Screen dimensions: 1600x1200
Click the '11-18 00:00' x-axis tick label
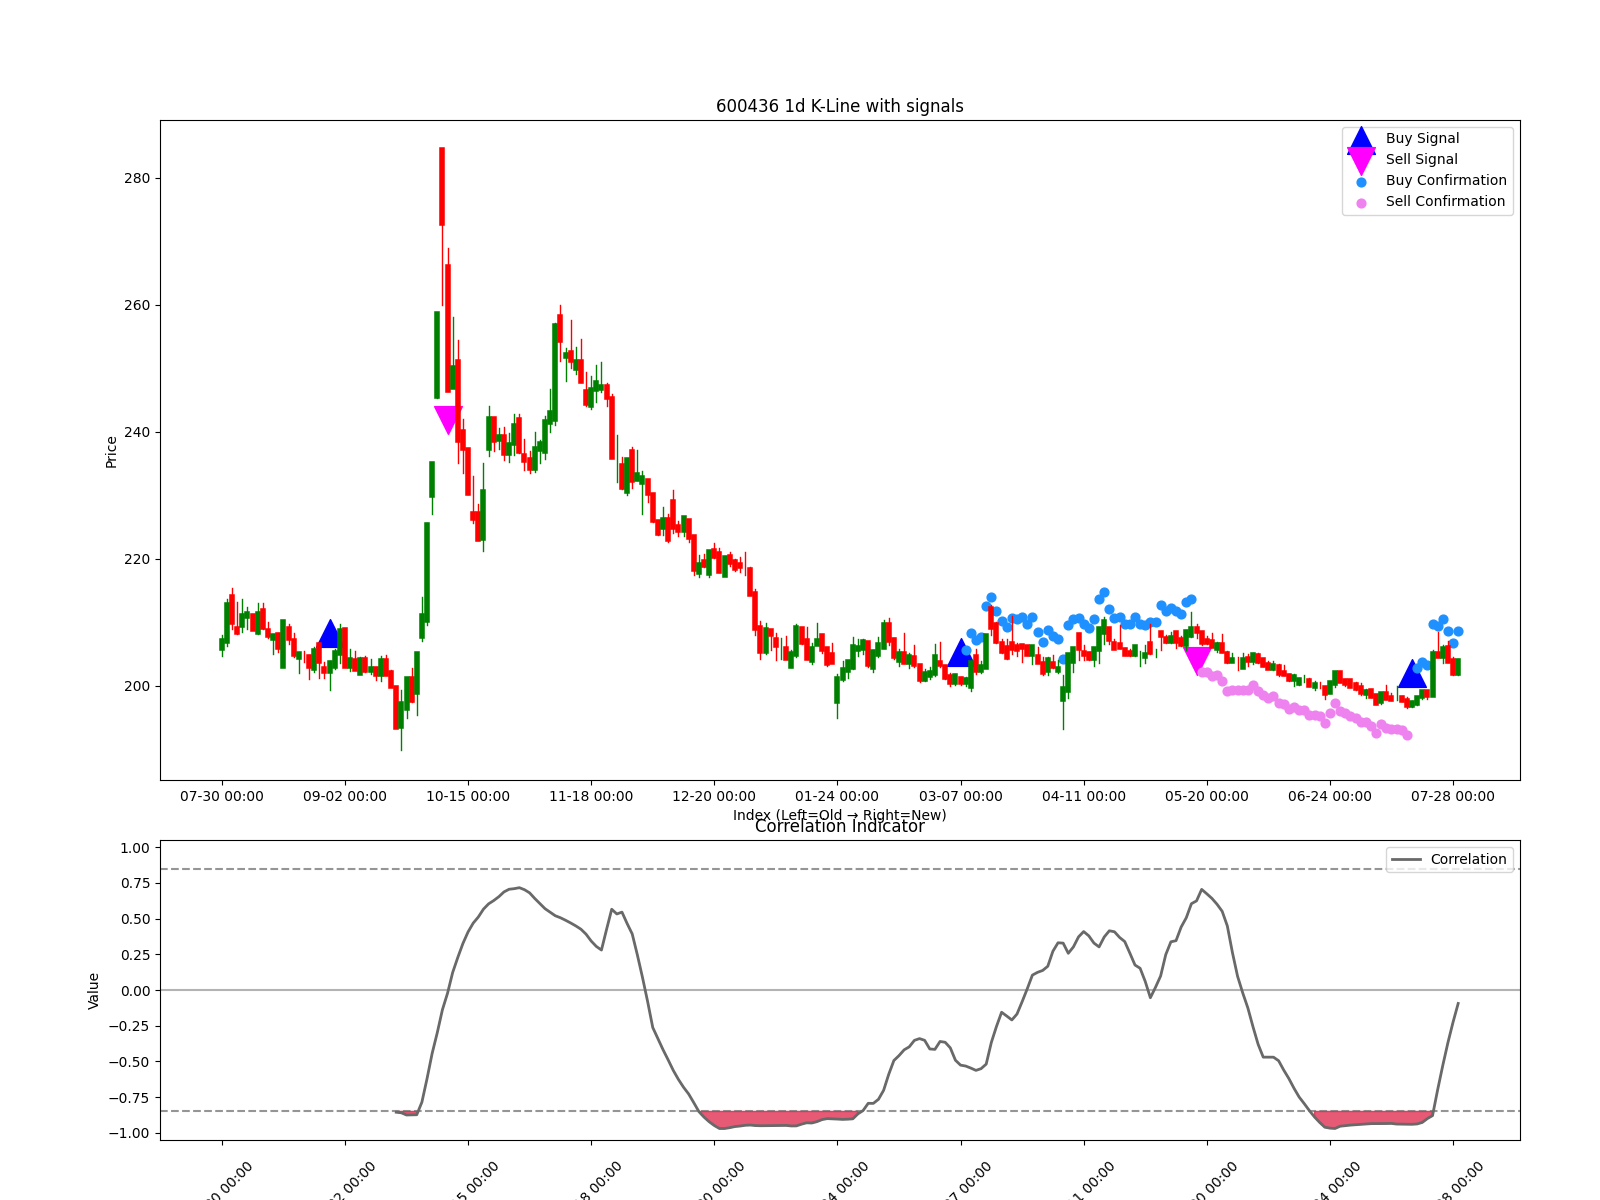(591, 796)
